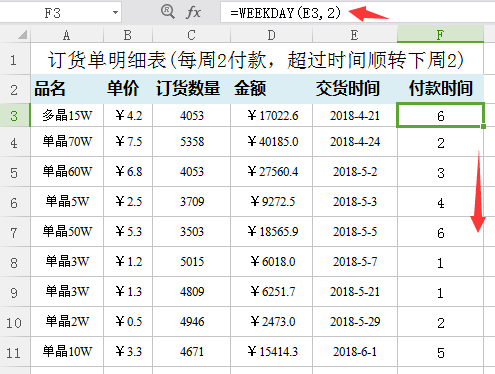
Task: Click the select-all corner triangle
Action: click(x=22, y=35)
